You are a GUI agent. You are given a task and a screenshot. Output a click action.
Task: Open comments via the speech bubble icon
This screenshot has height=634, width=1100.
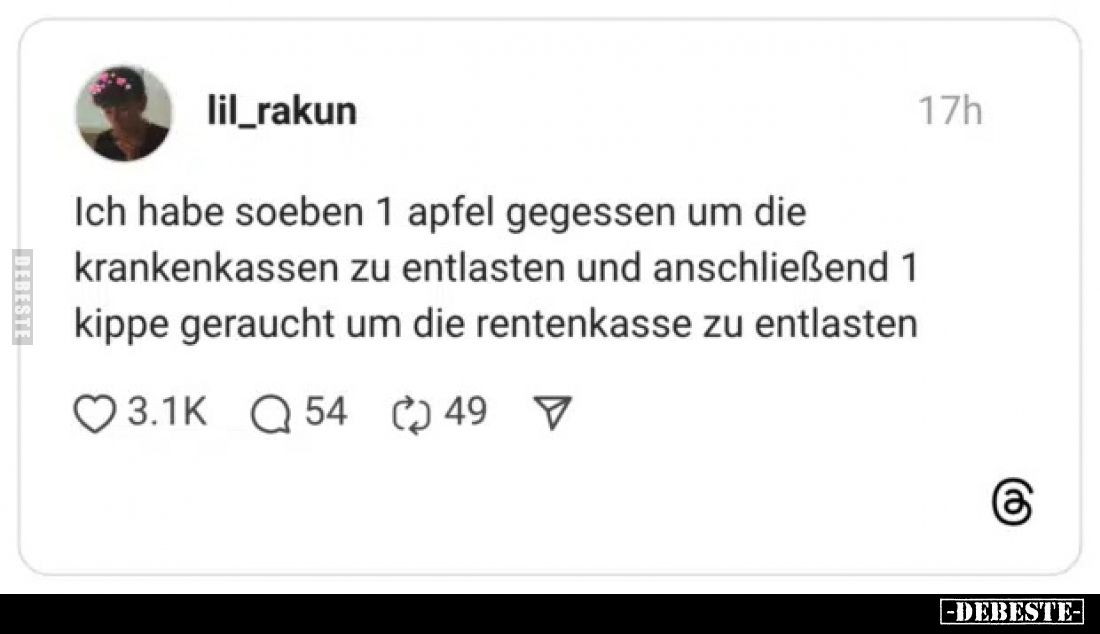tap(271, 414)
